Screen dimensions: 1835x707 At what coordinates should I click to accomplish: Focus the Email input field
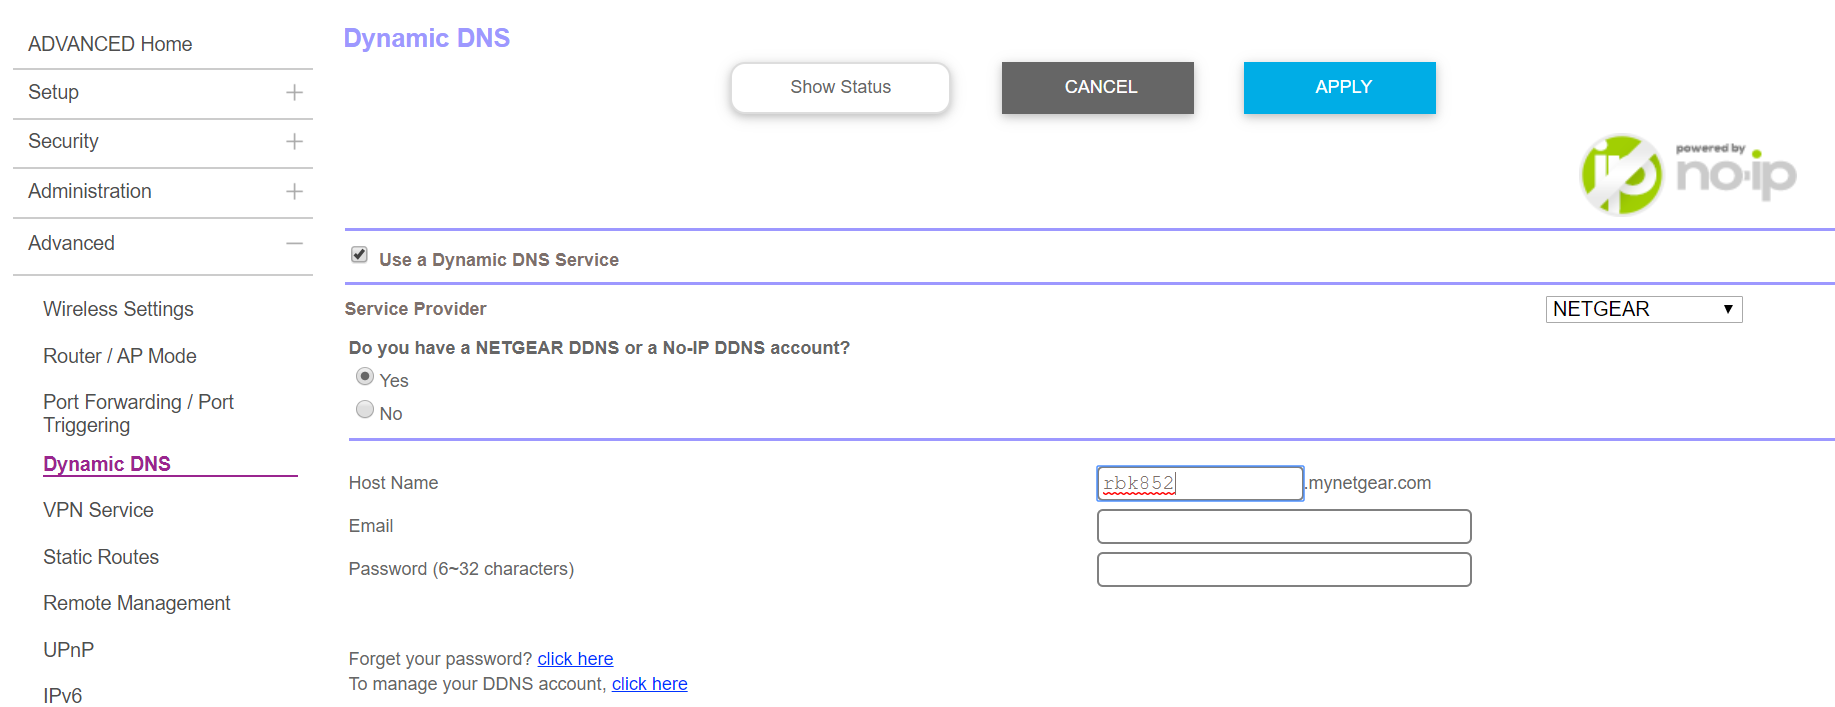[1284, 526]
